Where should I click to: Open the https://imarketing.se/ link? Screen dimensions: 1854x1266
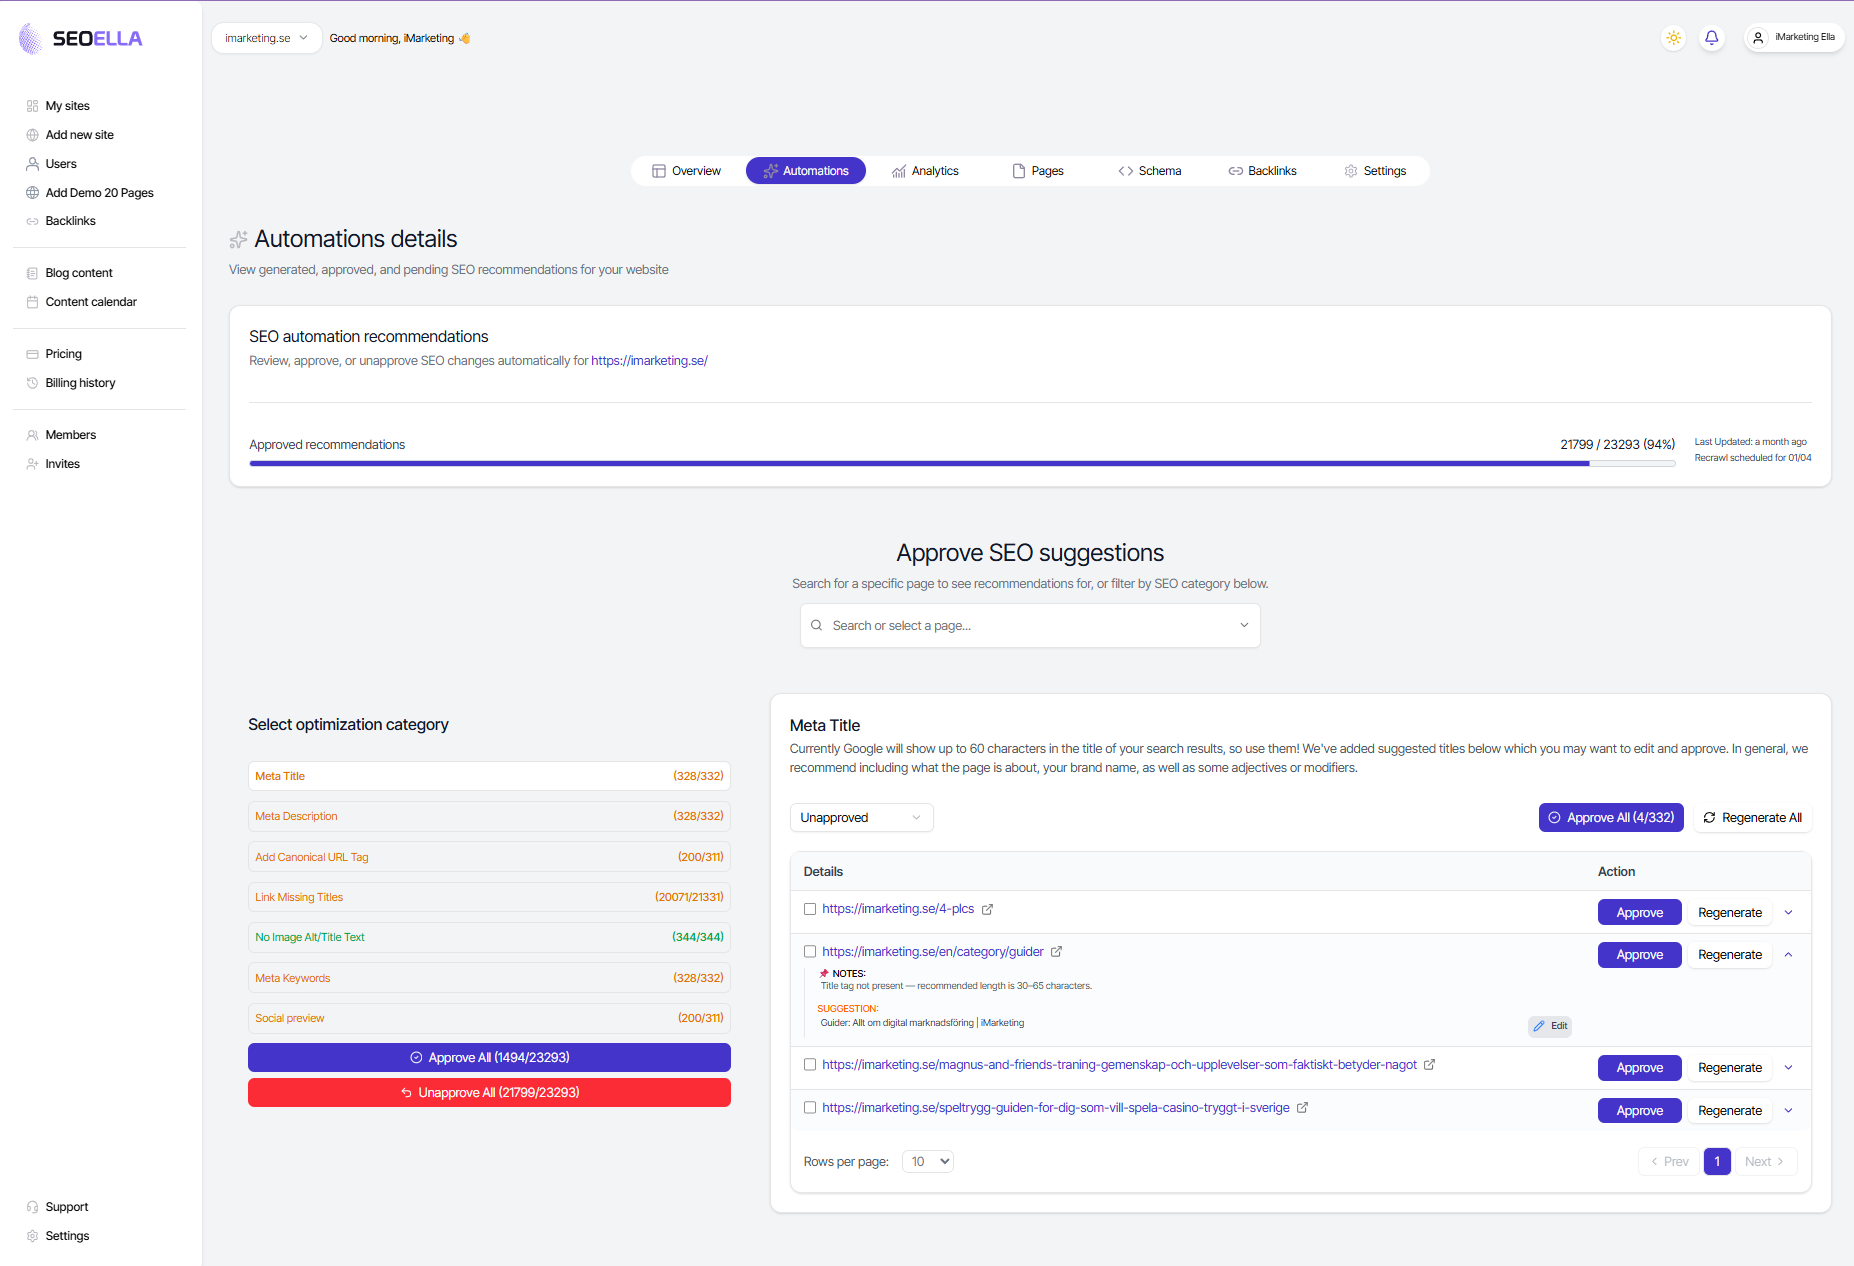649,360
